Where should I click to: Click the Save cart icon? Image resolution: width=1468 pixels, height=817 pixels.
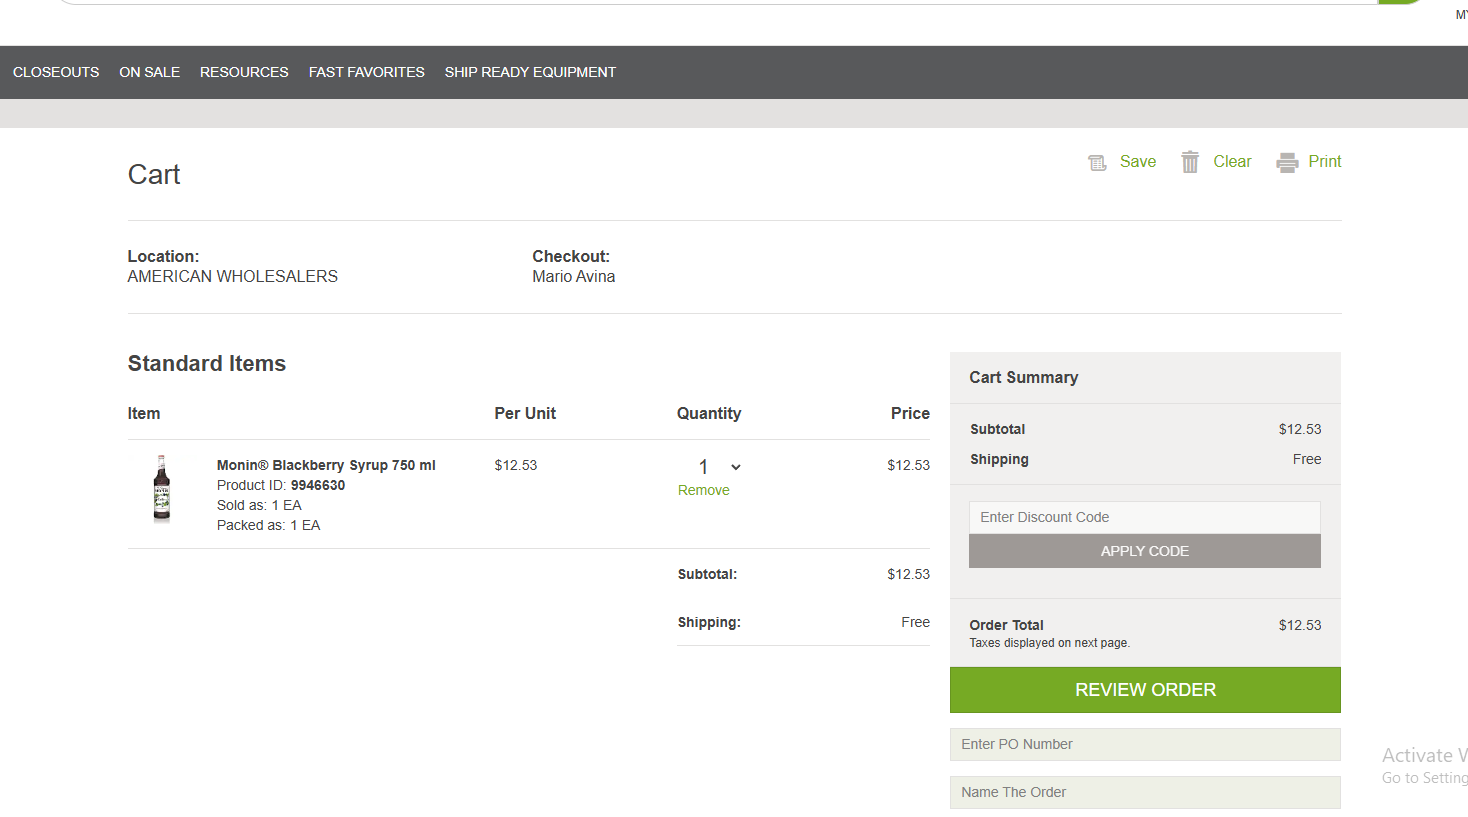[1097, 163]
